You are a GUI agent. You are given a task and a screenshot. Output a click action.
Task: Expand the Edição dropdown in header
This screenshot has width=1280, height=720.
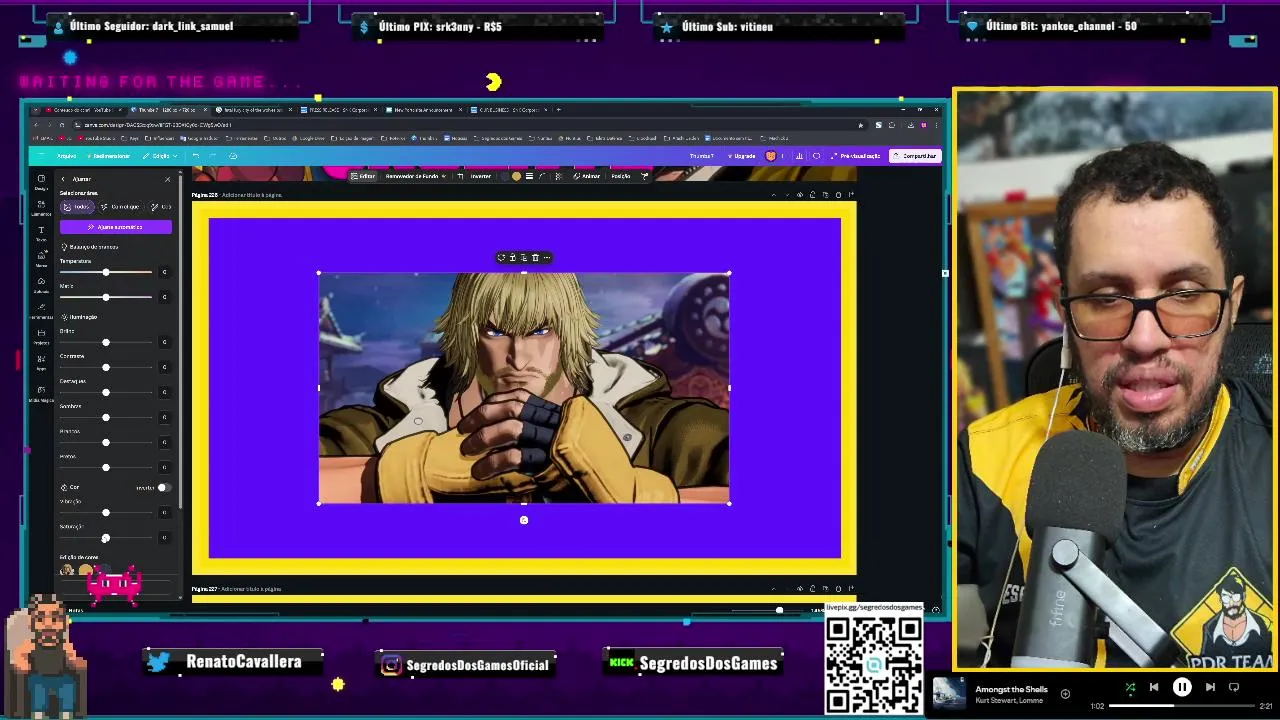pyautogui.click(x=160, y=156)
